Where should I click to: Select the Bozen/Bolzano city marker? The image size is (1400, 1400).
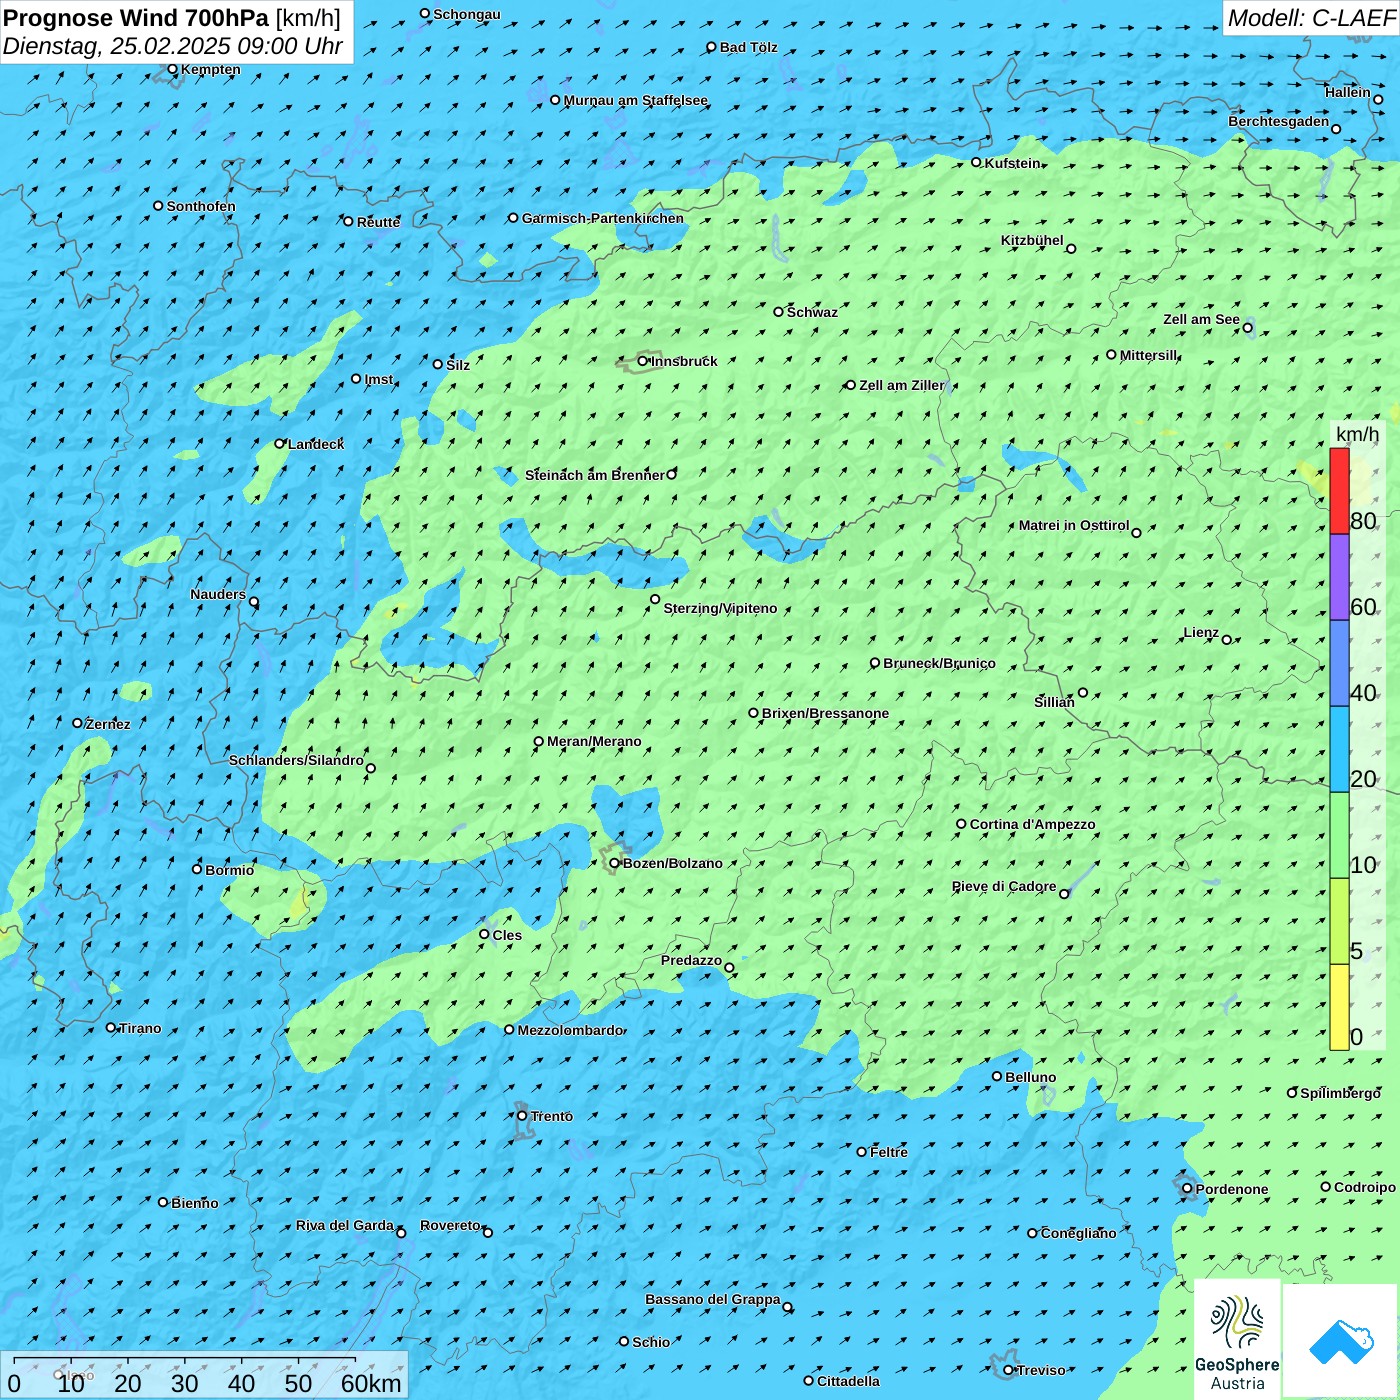[x=615, y=863]
